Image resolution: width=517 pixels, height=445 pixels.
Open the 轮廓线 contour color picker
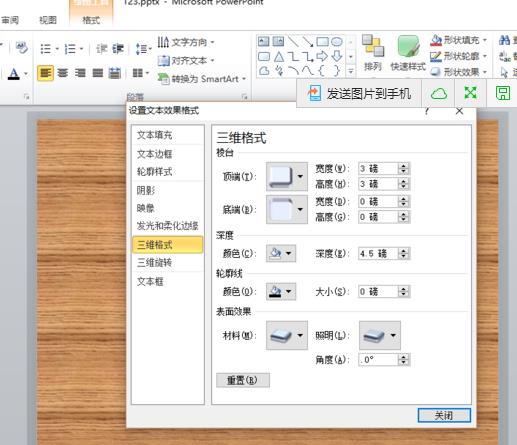tap(281, 292)
